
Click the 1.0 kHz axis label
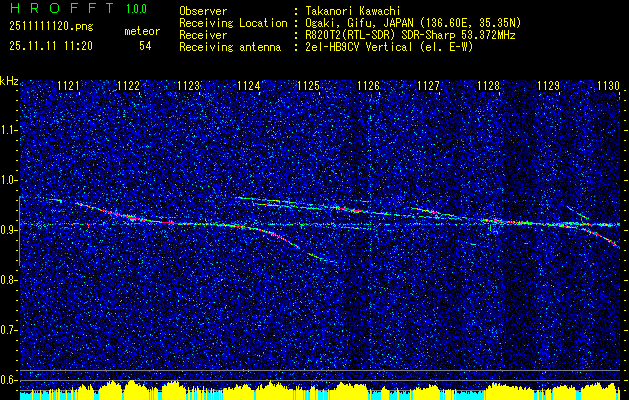point(8,181)
